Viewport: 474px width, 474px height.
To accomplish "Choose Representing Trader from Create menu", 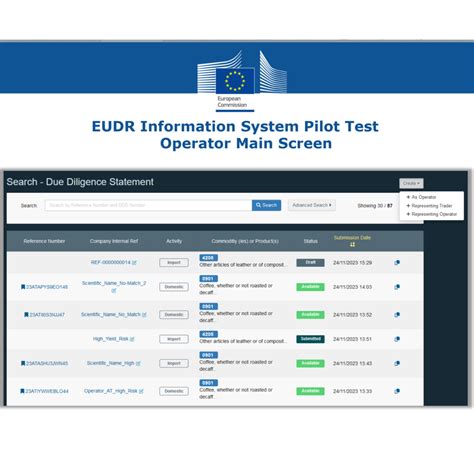I will pos(429,206).
